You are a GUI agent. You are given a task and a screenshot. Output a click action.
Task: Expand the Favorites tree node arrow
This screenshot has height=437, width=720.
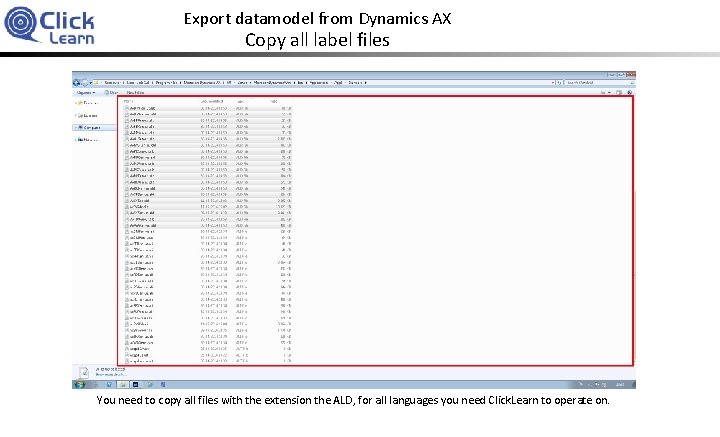click(76, 103)
